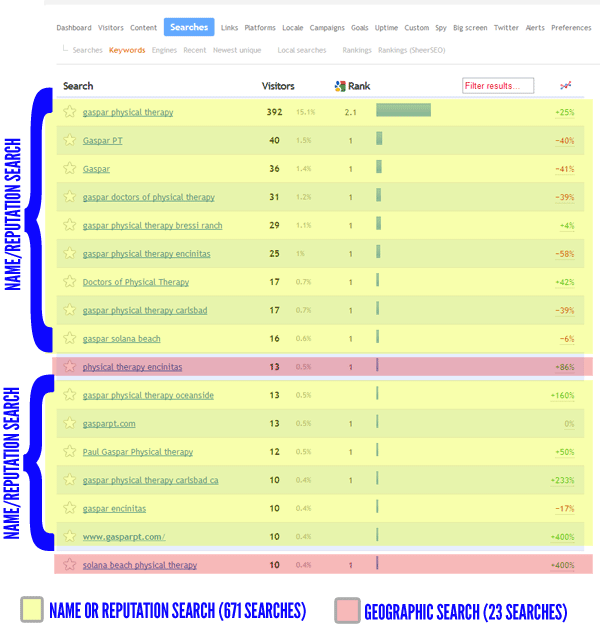
Task: Star 'gaspar physical therapy encinitas' row
Action: 69,253
